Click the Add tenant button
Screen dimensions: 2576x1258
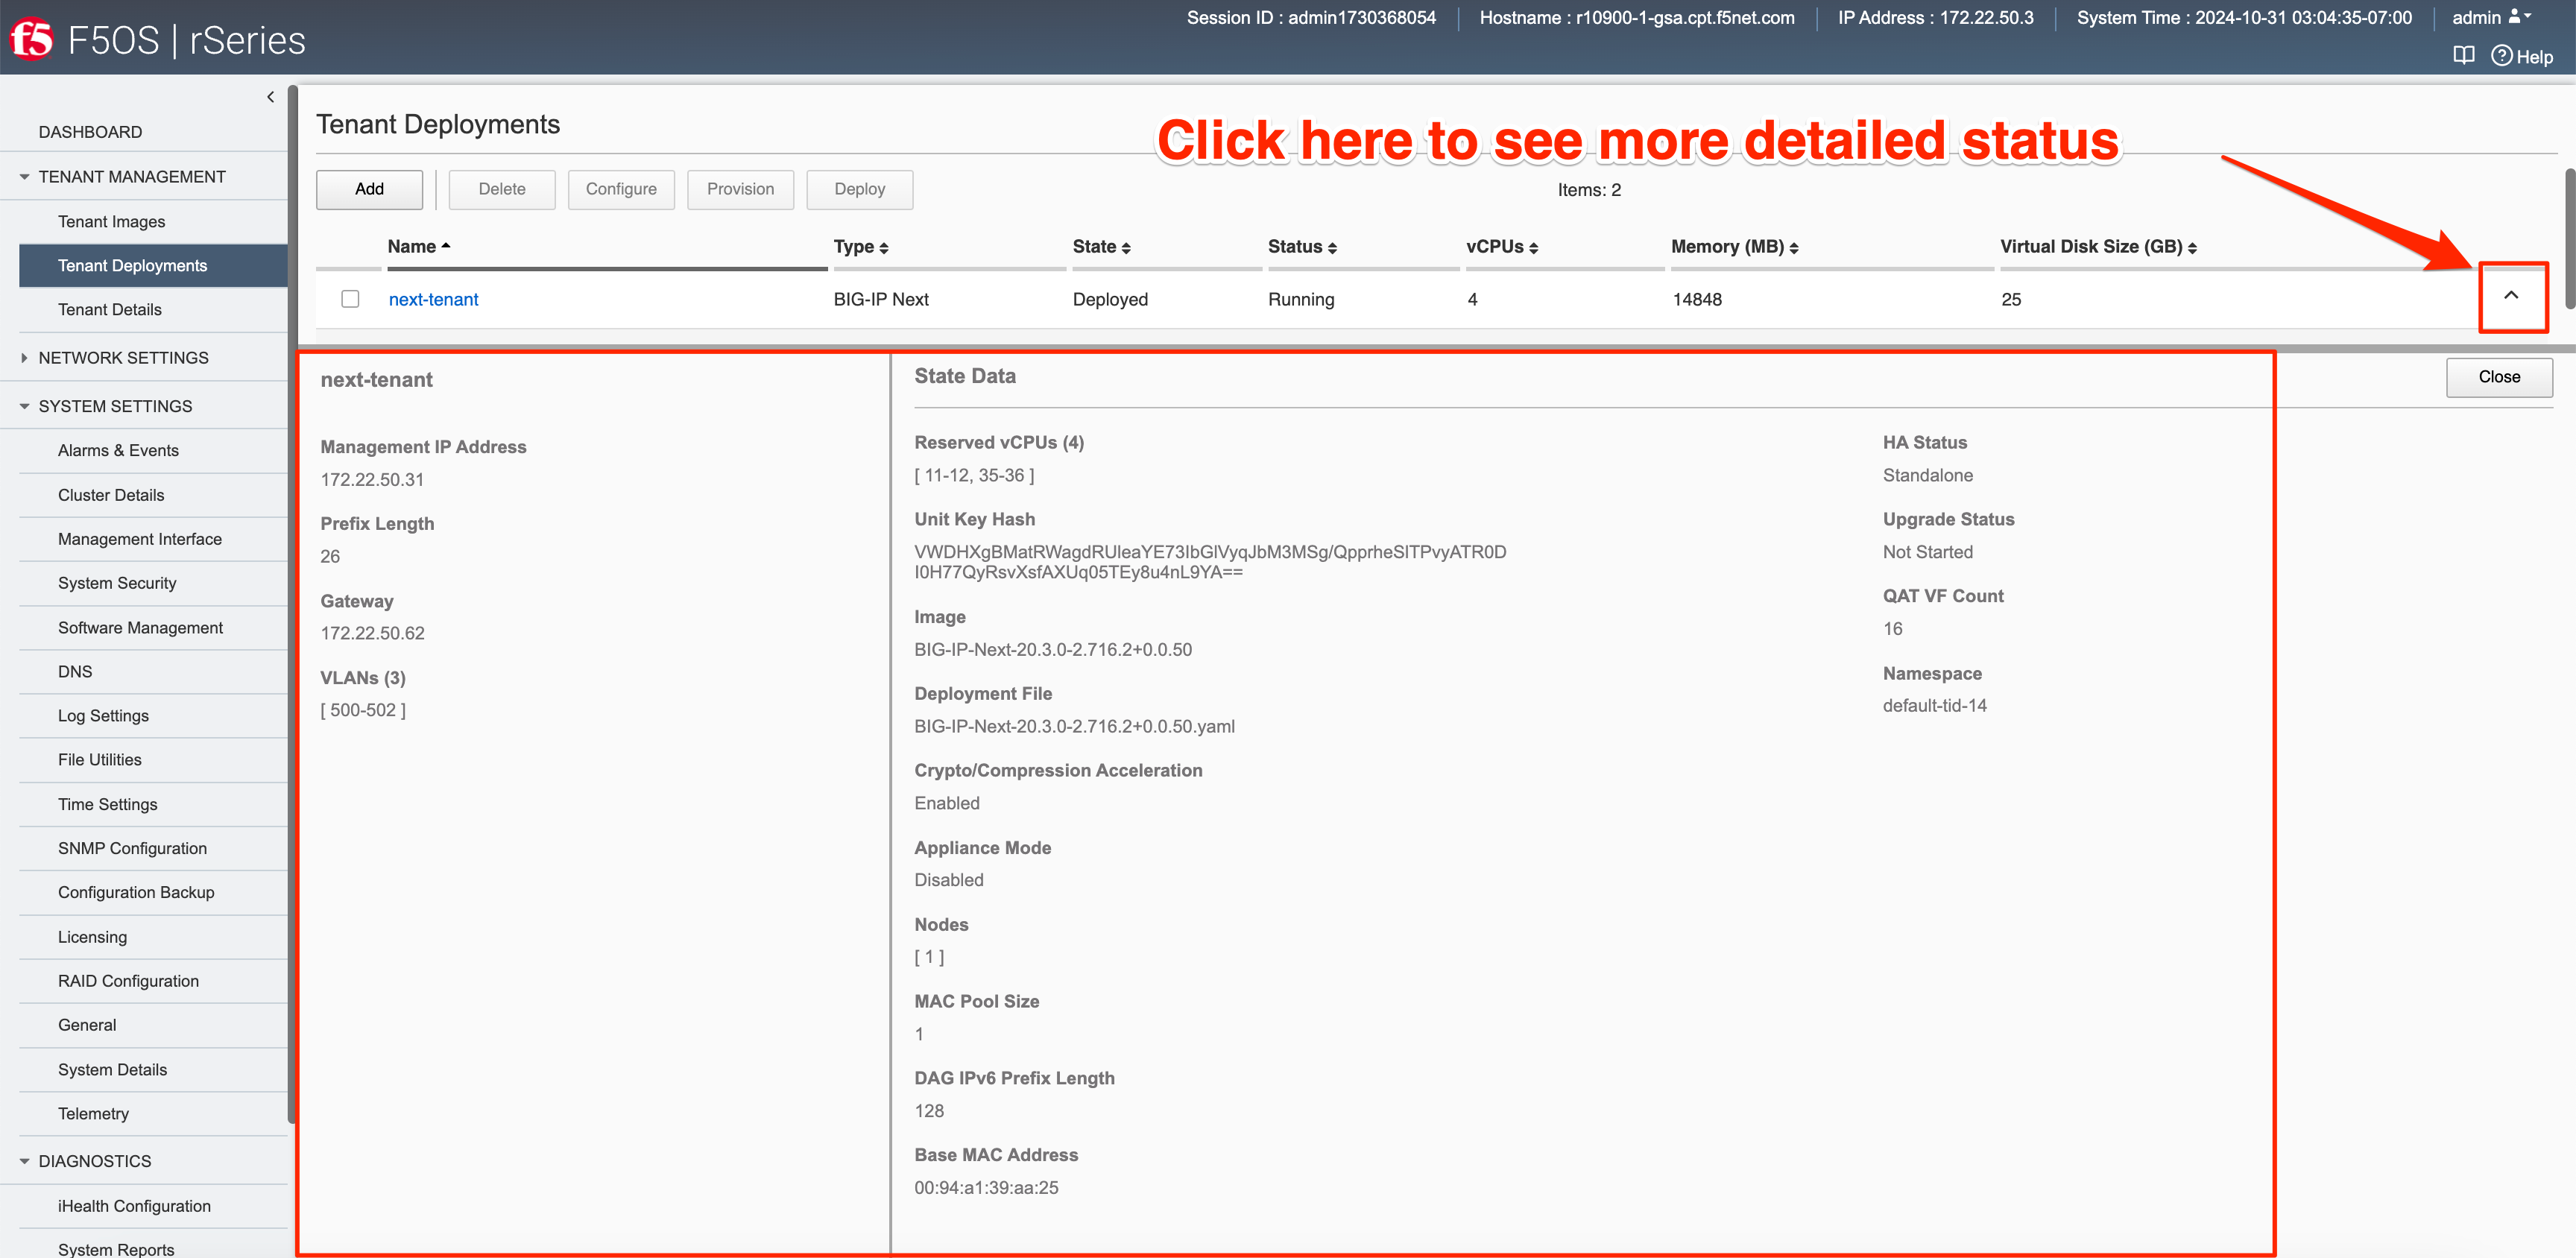point(369,189)
